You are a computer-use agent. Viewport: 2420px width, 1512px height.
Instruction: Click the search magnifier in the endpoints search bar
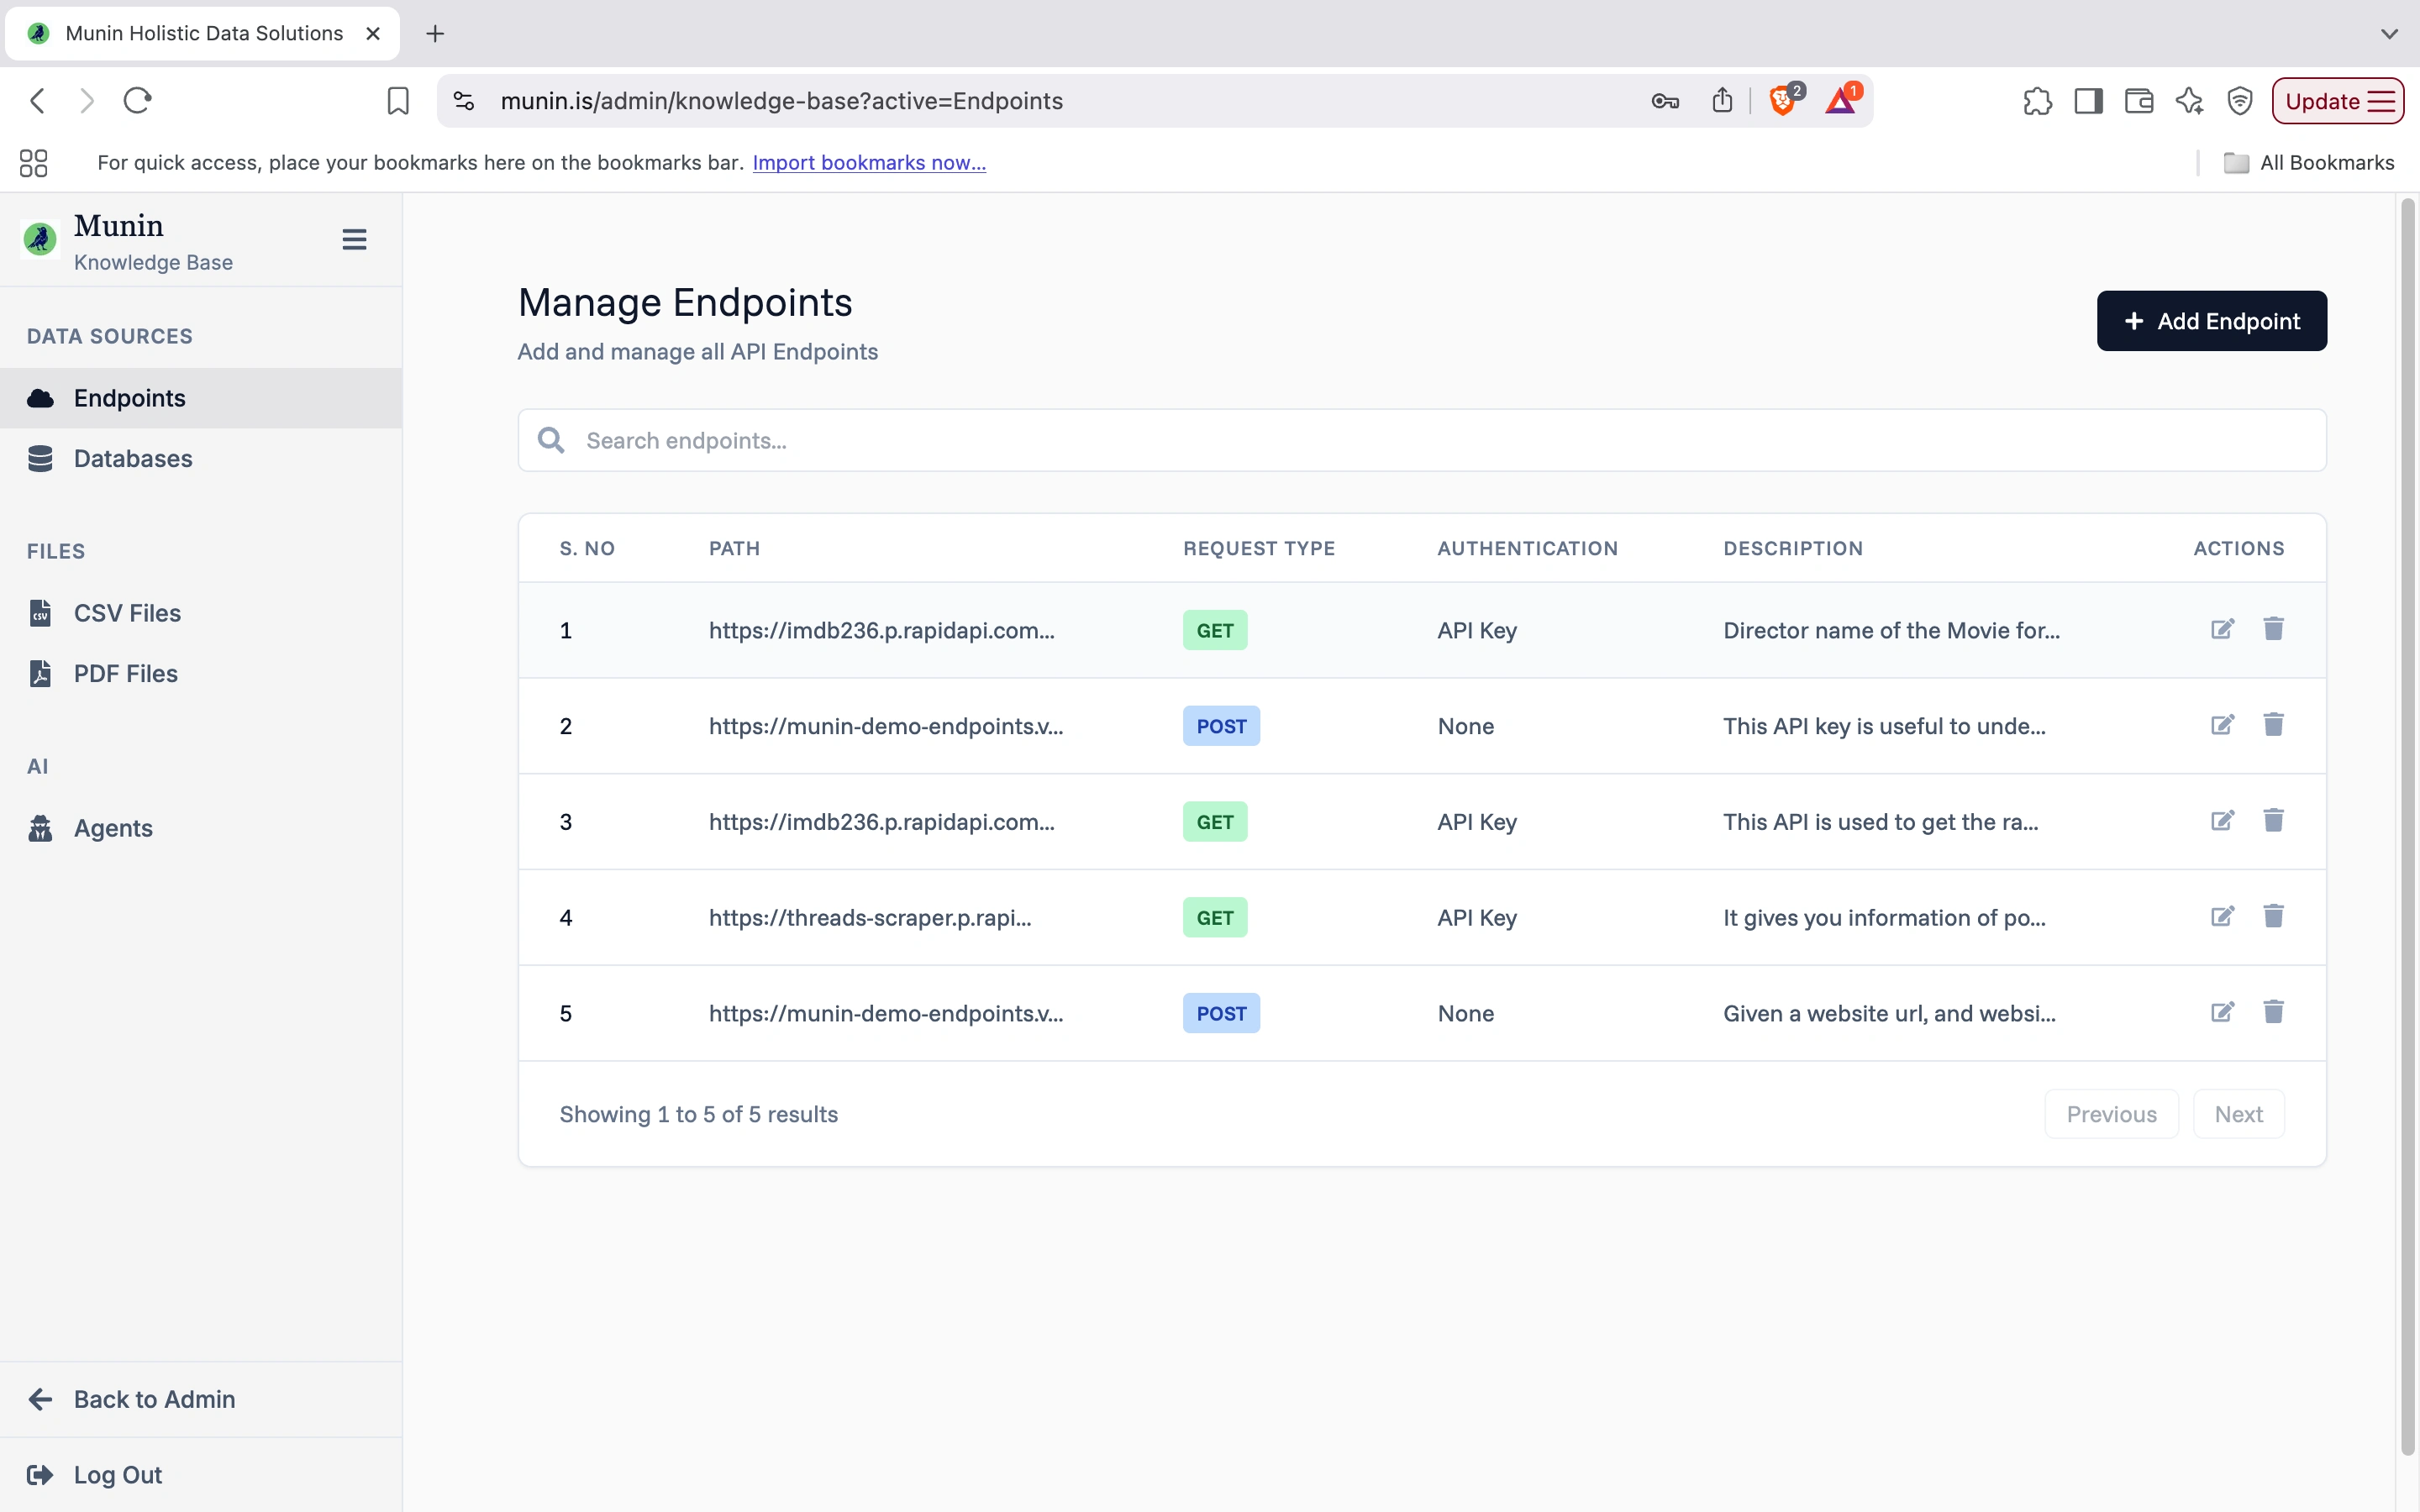[551, 439]
